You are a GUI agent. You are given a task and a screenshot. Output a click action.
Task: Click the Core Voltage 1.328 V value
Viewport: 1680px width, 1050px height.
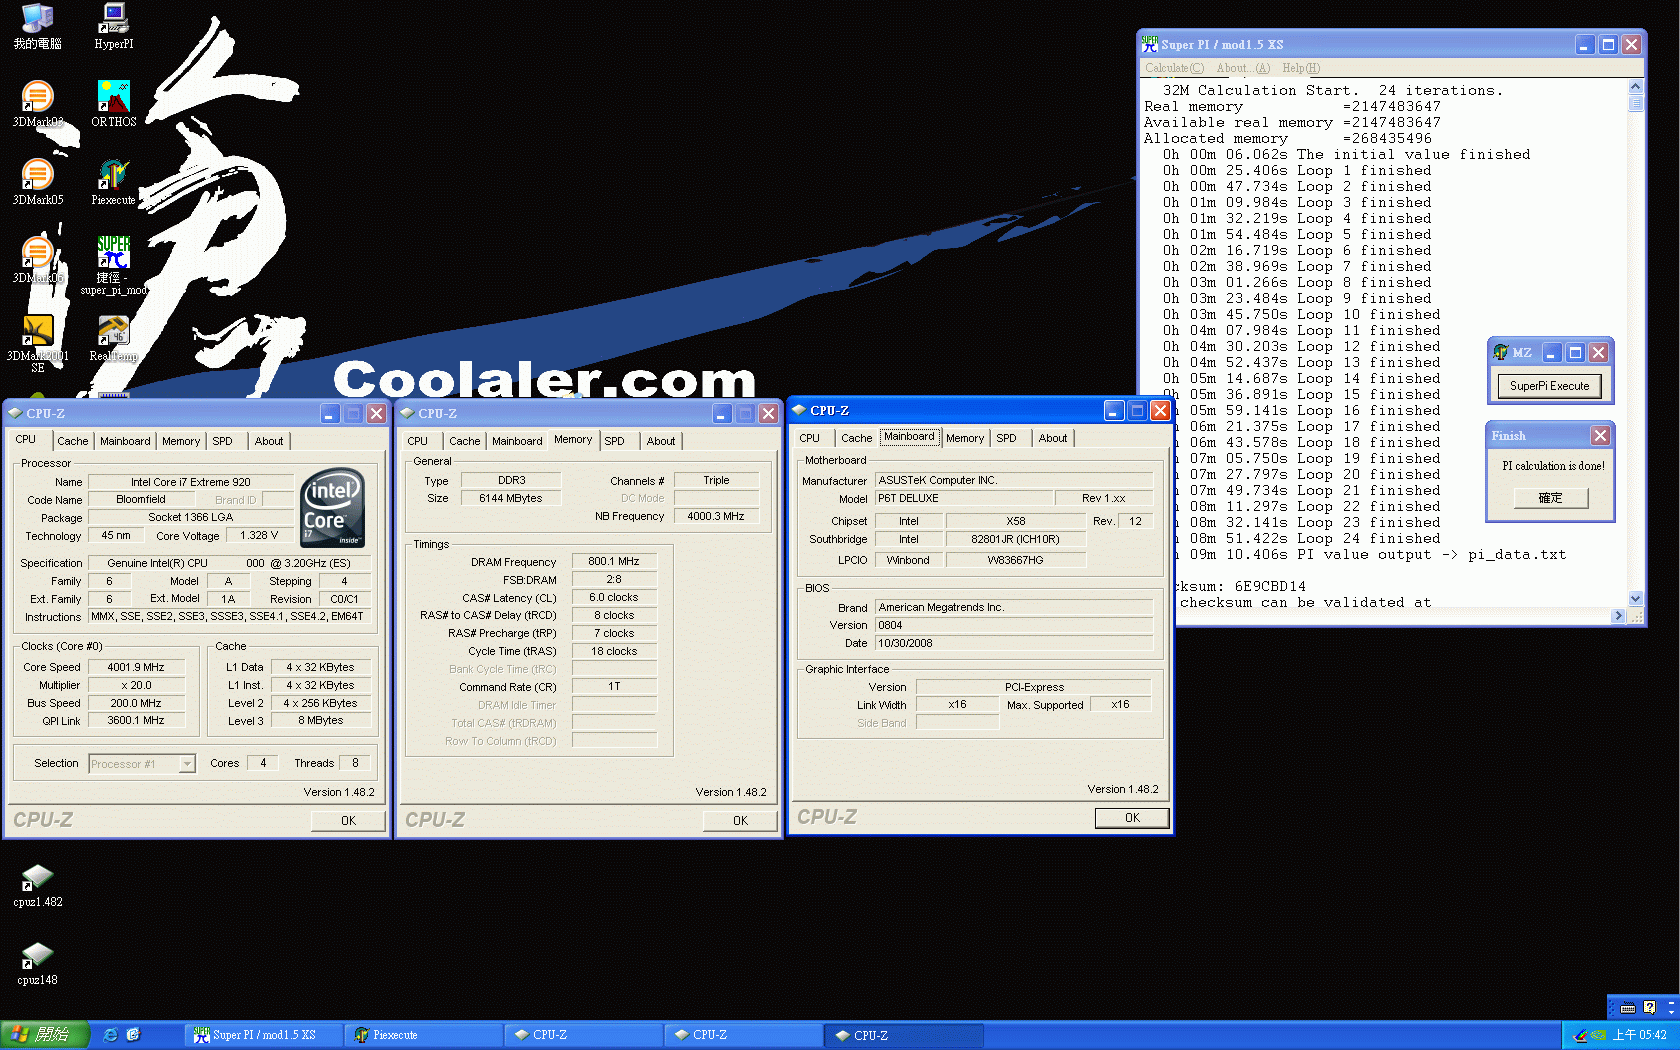[x=259, y=535]
